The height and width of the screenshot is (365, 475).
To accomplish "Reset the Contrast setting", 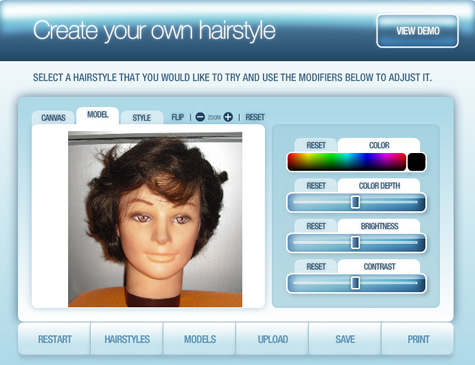I will coord(316,267).
